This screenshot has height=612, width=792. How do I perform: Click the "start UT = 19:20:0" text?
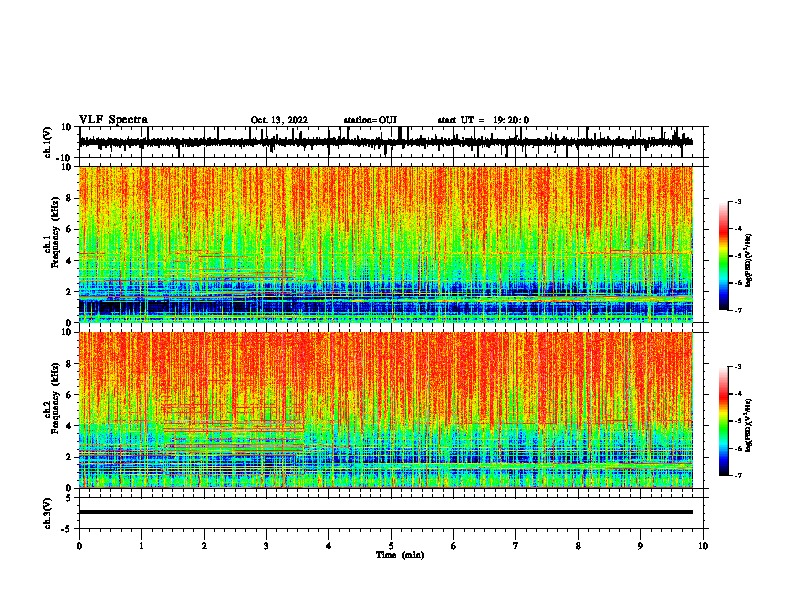tap(483, 120)
